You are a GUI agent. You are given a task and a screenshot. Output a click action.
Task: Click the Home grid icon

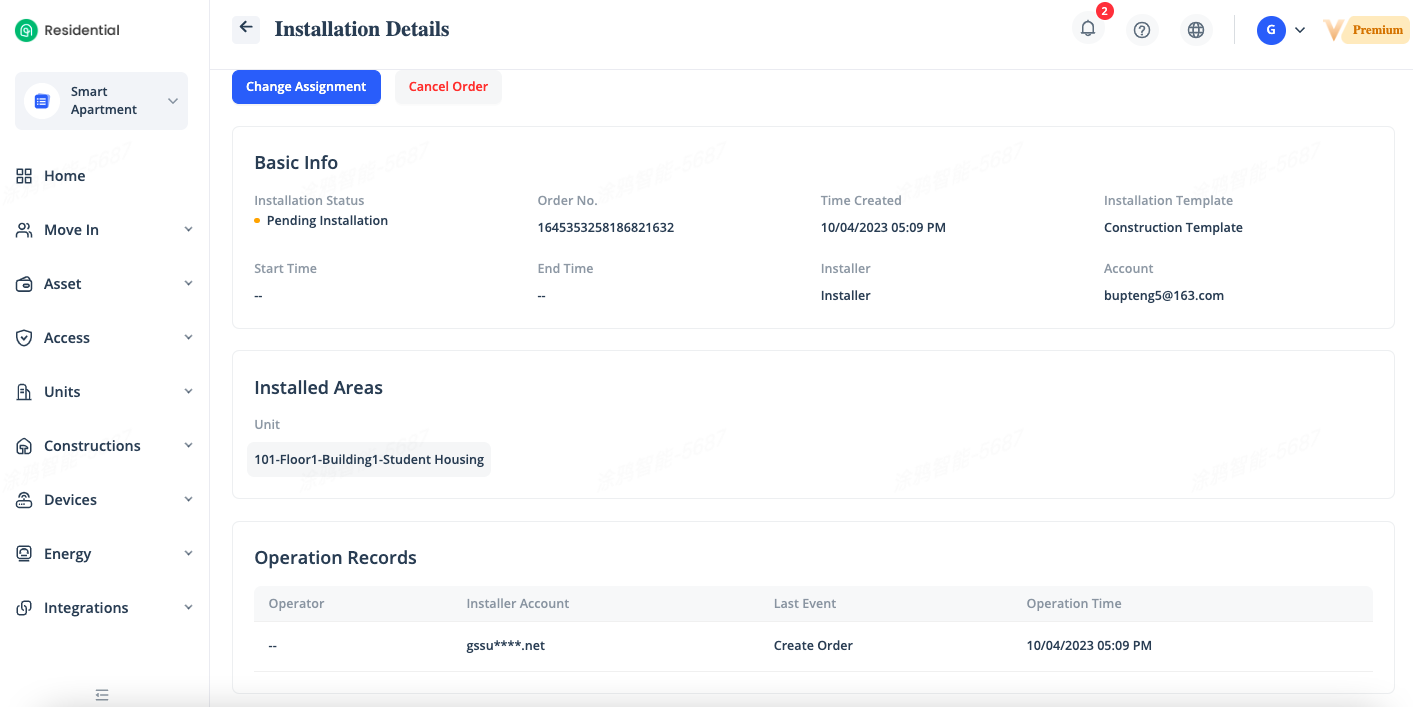tap(25, 176)
